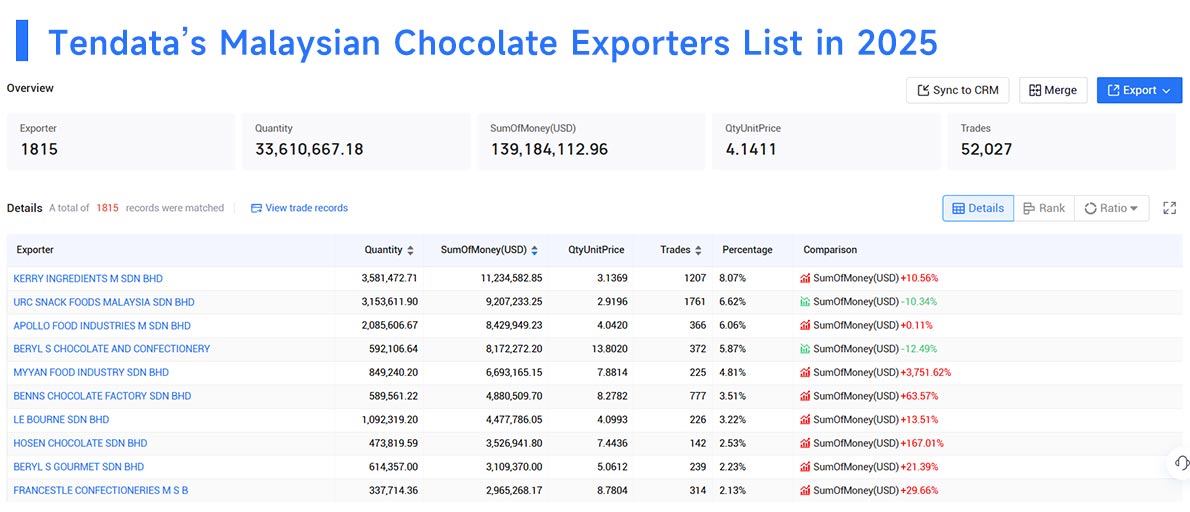1190x512 pixels.
Task: Click the fullscreen expand icon
Action: (1170, 208)
